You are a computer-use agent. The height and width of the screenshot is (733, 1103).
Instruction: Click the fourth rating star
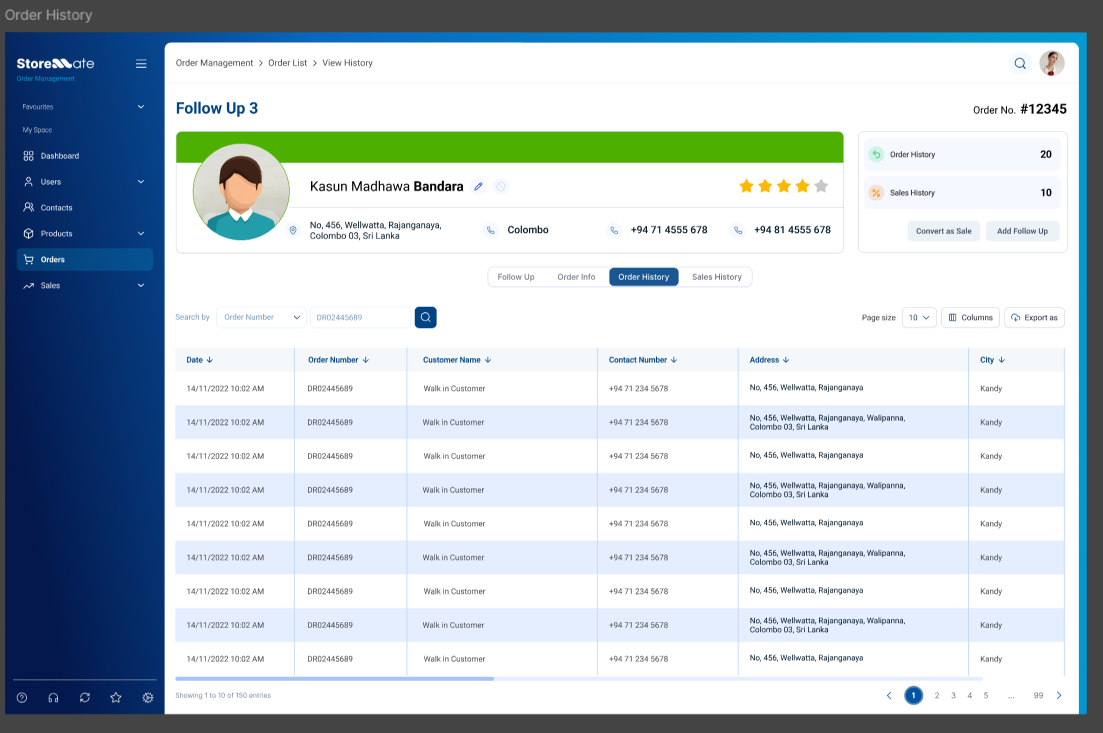803,186
